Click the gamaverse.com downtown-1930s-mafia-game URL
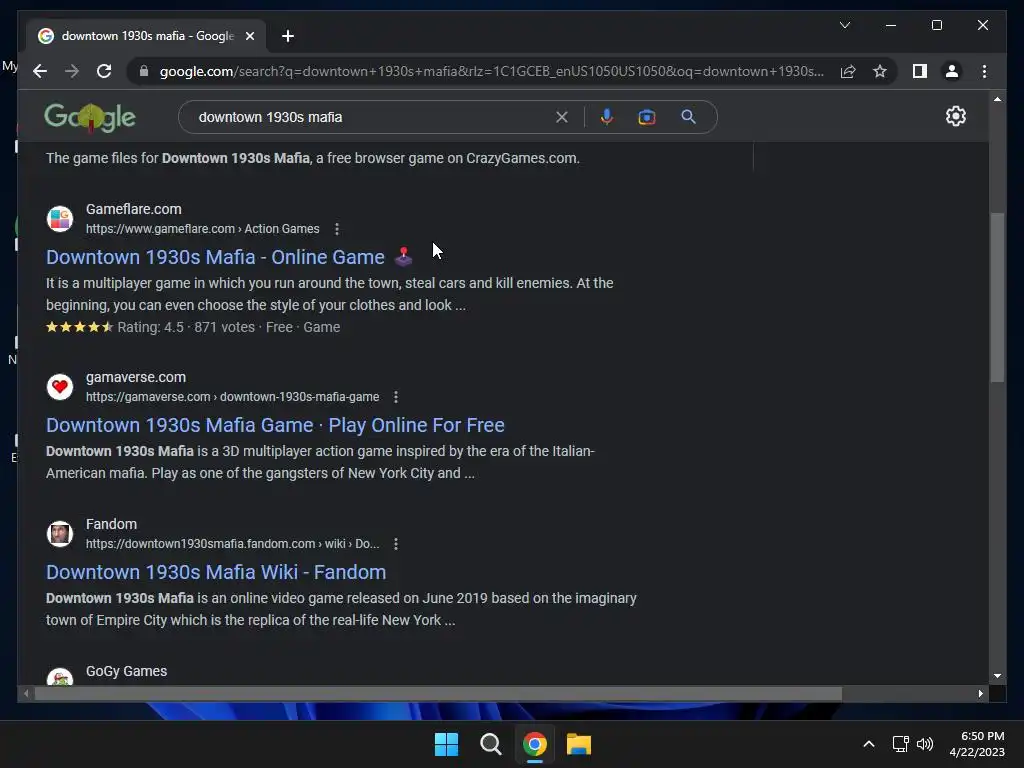The image size is (1024, 768). (x=232, y=396)
